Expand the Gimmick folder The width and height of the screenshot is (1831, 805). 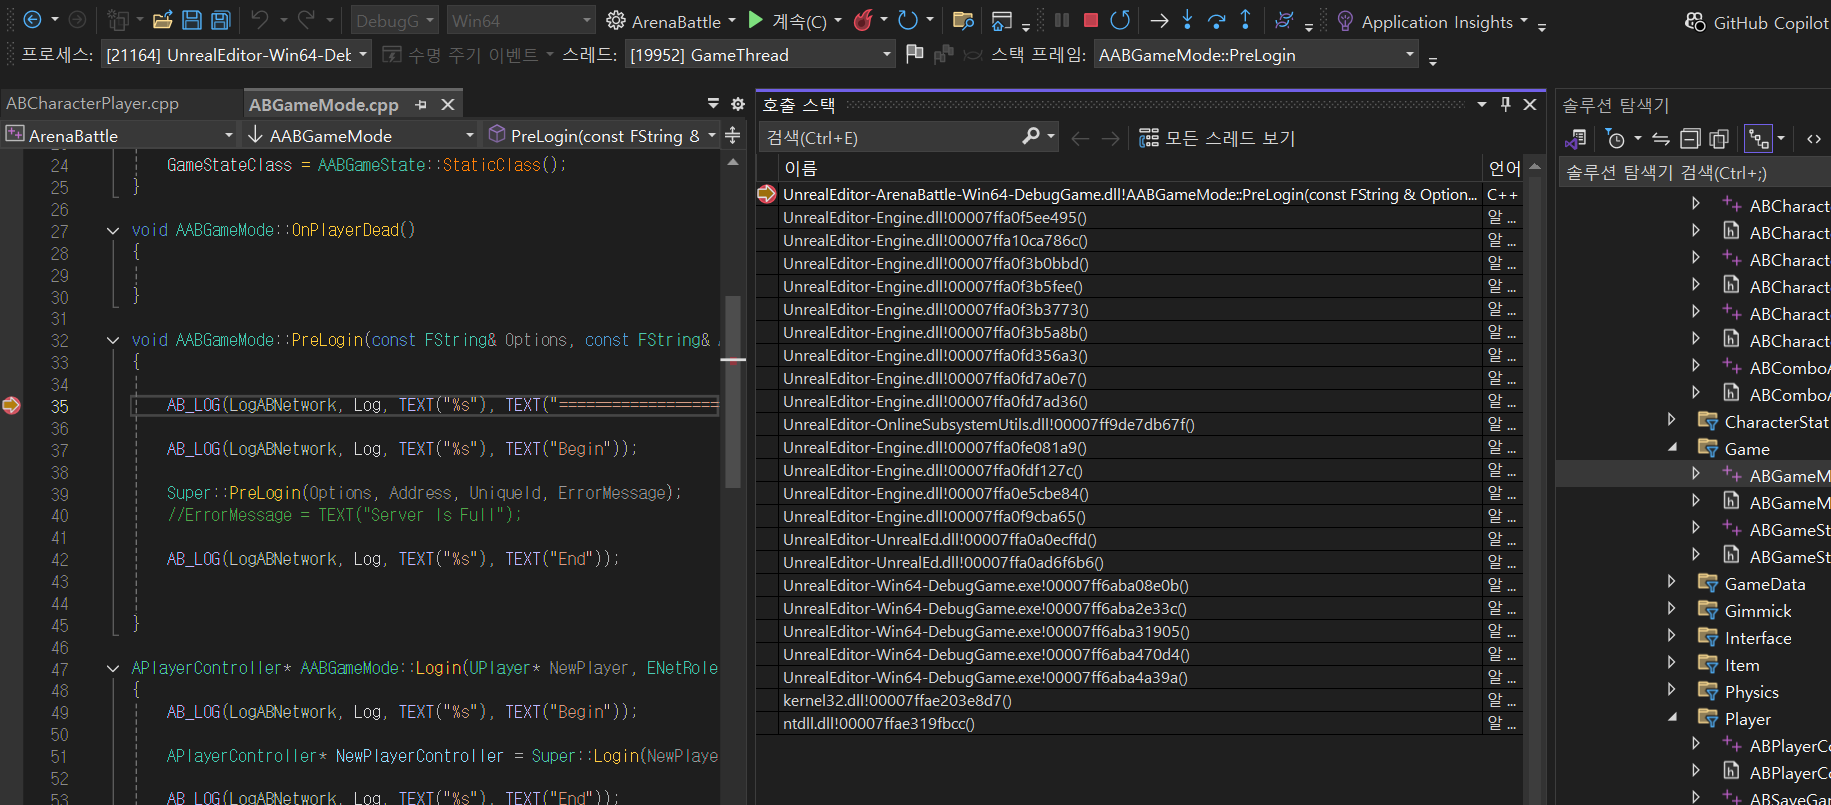(x=1672, y=609)
